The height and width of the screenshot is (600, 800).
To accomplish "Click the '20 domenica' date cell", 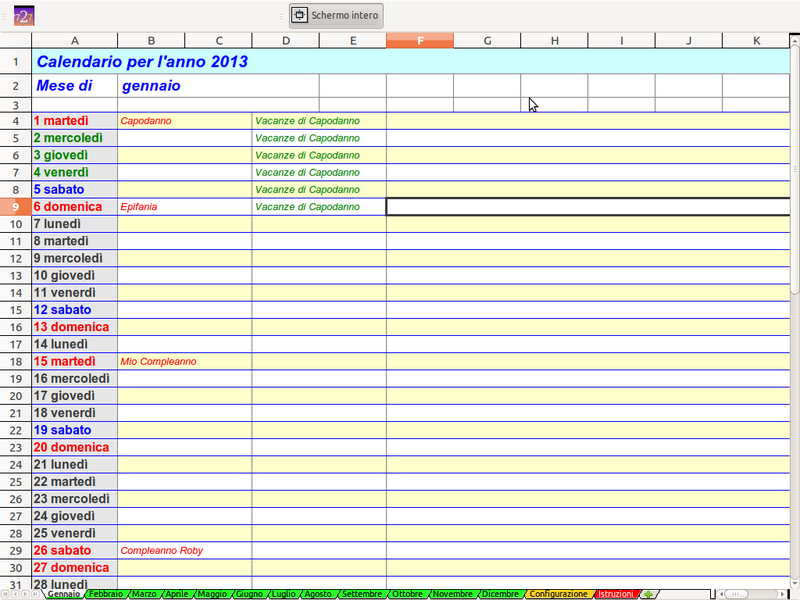I will pos(74,447).
